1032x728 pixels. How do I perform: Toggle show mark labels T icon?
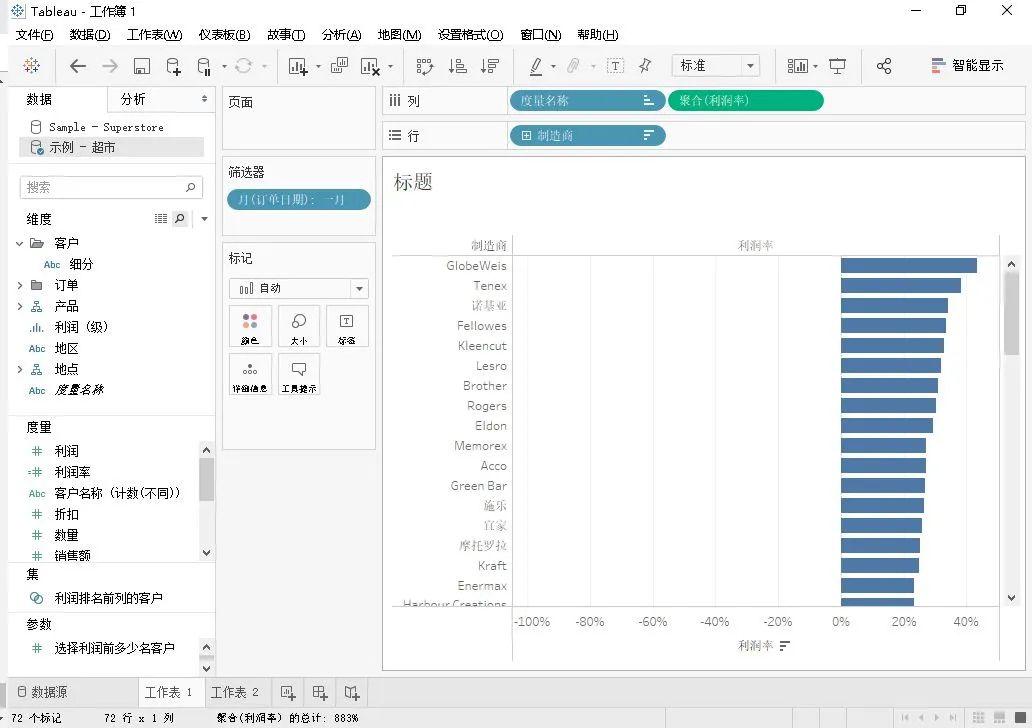(x=615, y=66)
